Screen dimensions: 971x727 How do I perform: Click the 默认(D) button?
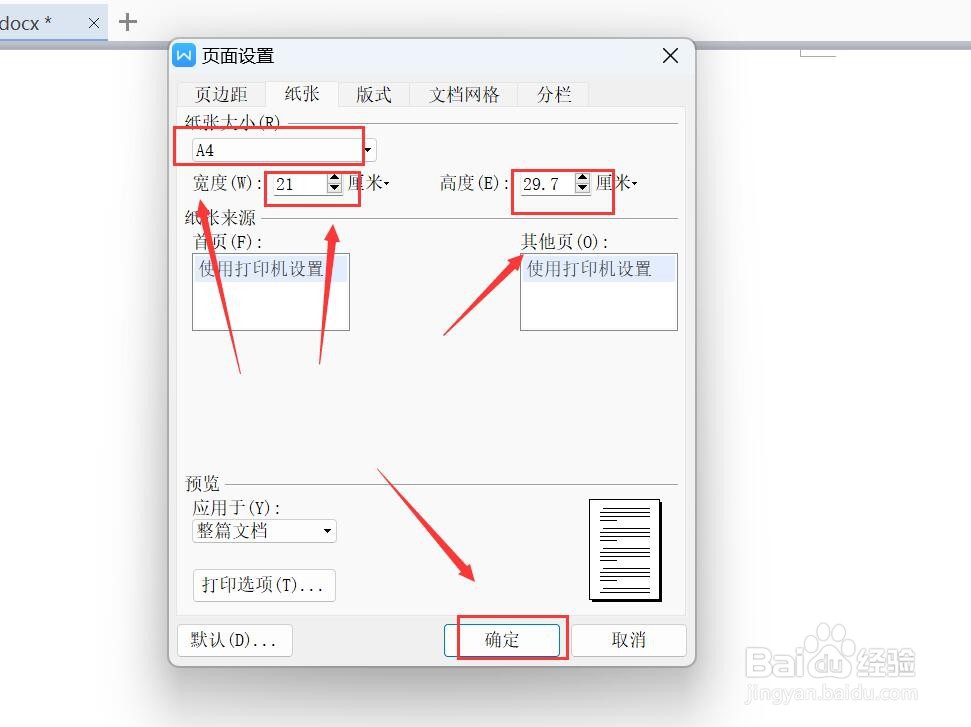click(234, 640)
